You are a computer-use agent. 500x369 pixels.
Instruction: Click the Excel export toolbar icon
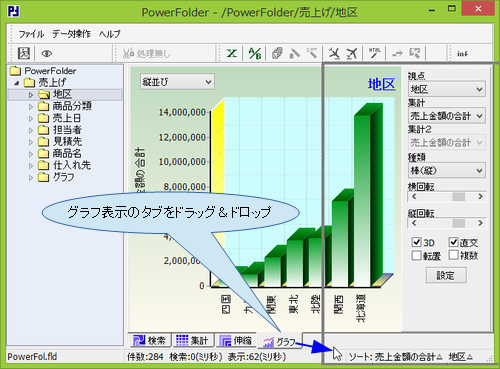(232, 53)
